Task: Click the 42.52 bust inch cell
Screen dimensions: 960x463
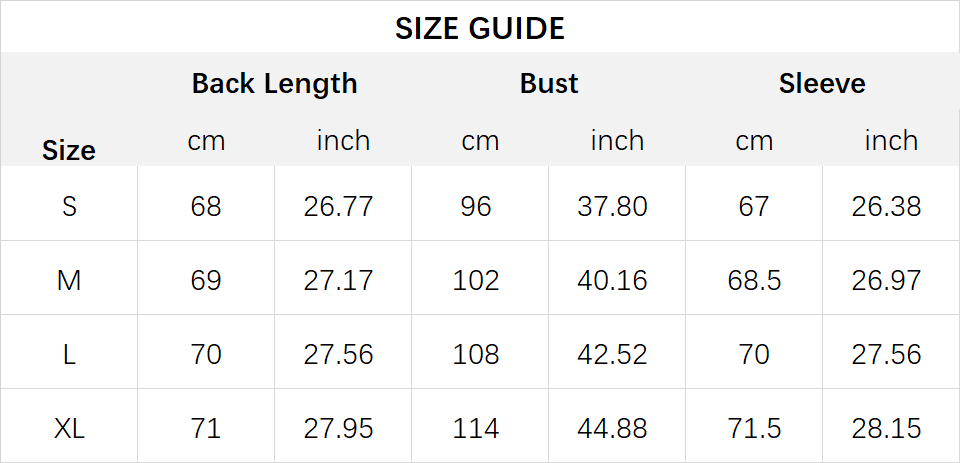Action: point(612,355)
